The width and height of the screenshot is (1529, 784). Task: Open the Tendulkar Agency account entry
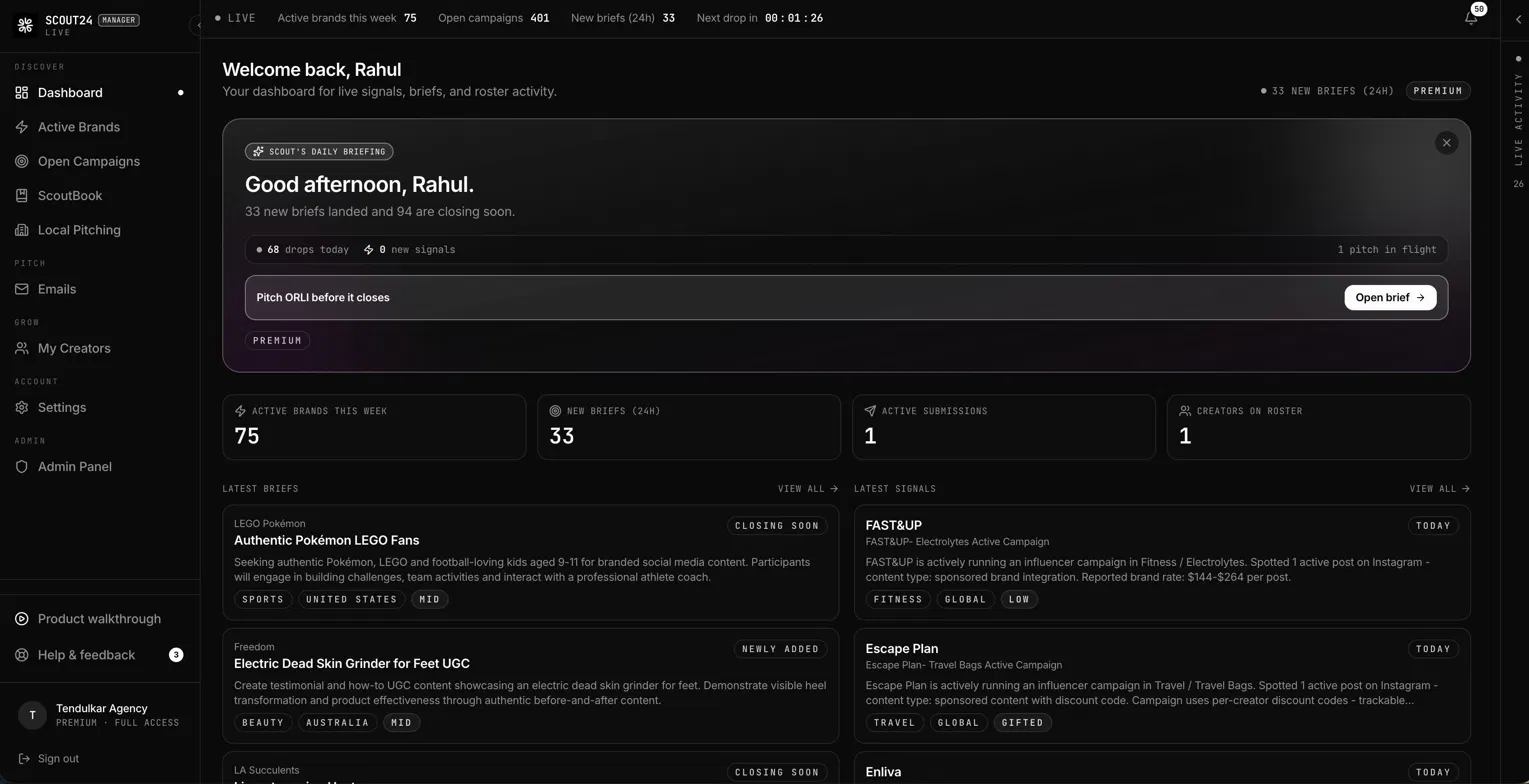tap(98, 715)
